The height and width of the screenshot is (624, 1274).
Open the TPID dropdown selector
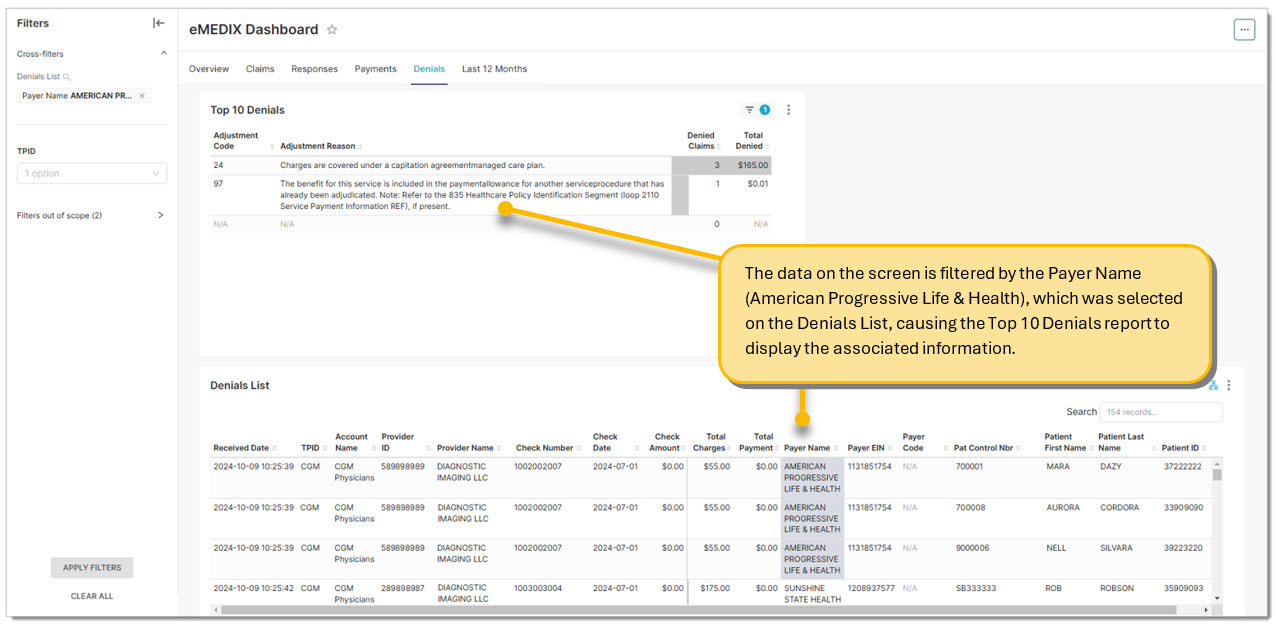92,174
